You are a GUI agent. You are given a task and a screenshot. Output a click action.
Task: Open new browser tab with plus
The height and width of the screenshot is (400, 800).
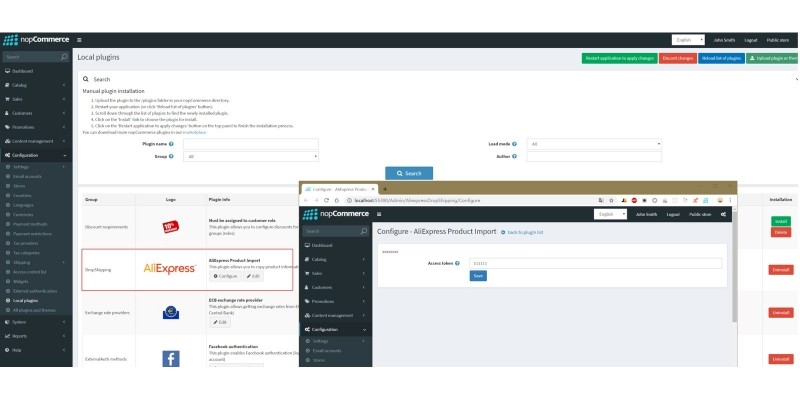pos(385,189)
